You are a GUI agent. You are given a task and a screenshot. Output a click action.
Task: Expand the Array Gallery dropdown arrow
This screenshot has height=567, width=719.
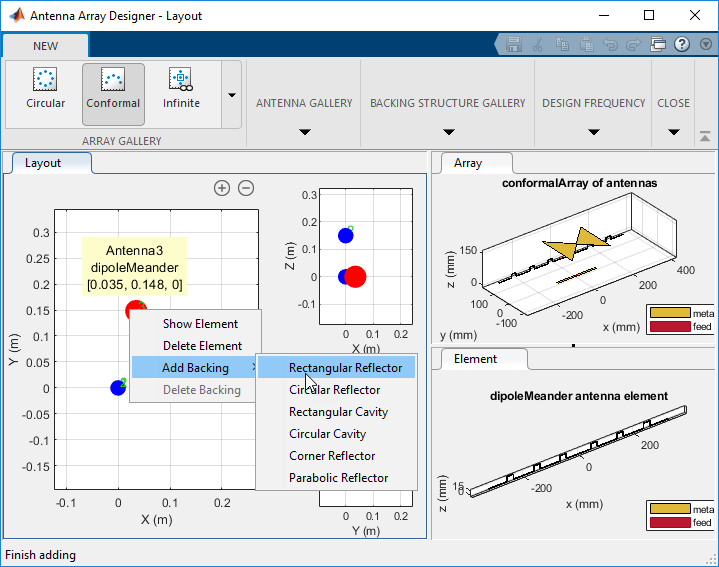232,95
